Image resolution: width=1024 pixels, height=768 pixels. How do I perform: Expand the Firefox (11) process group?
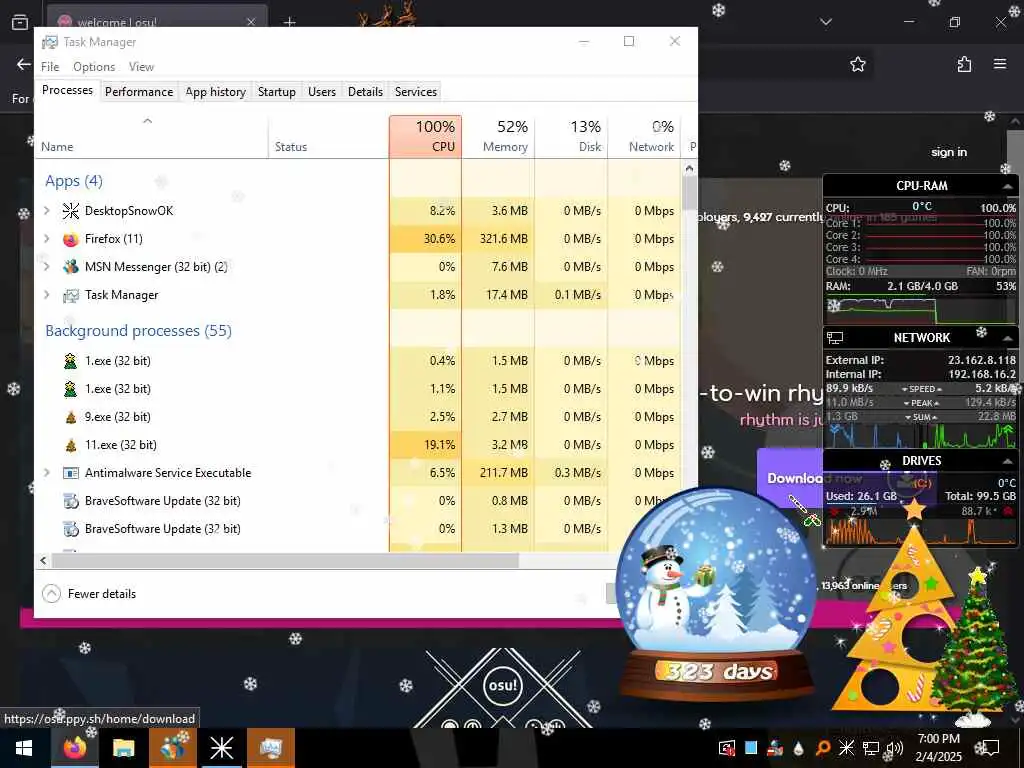[47, 238]
